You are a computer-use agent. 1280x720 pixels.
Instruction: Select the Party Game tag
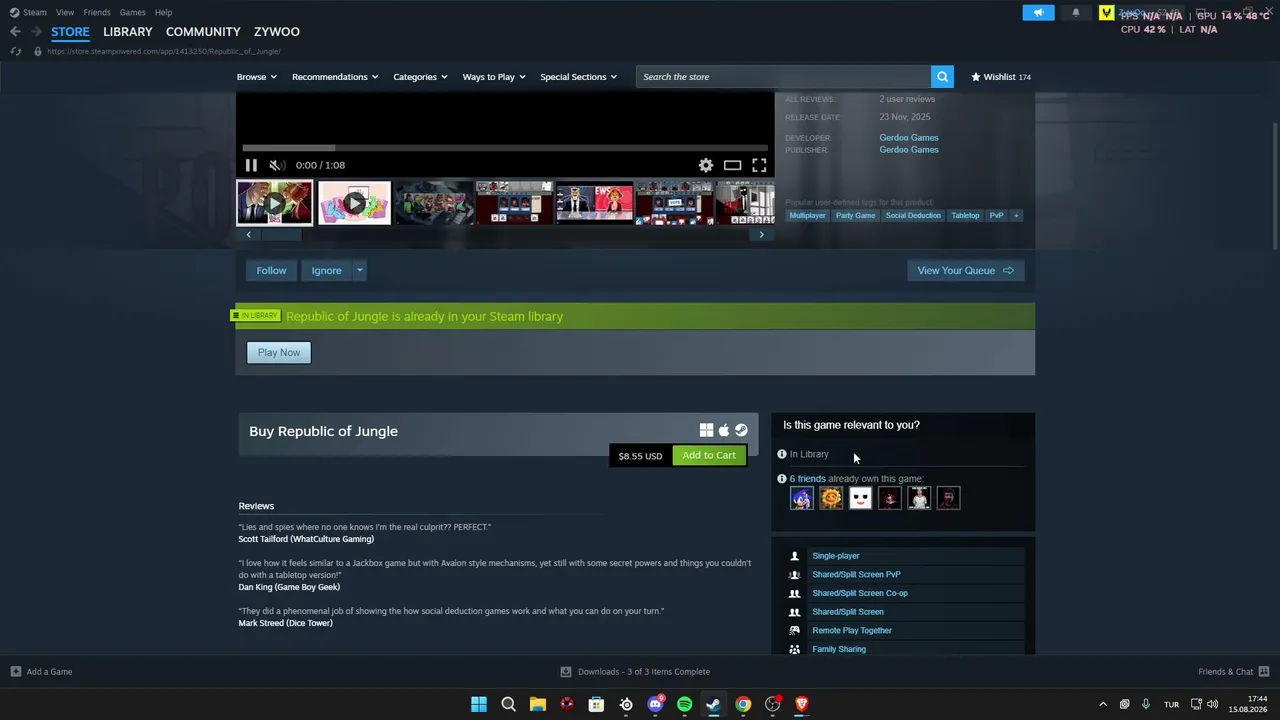[x=855, y=216]
